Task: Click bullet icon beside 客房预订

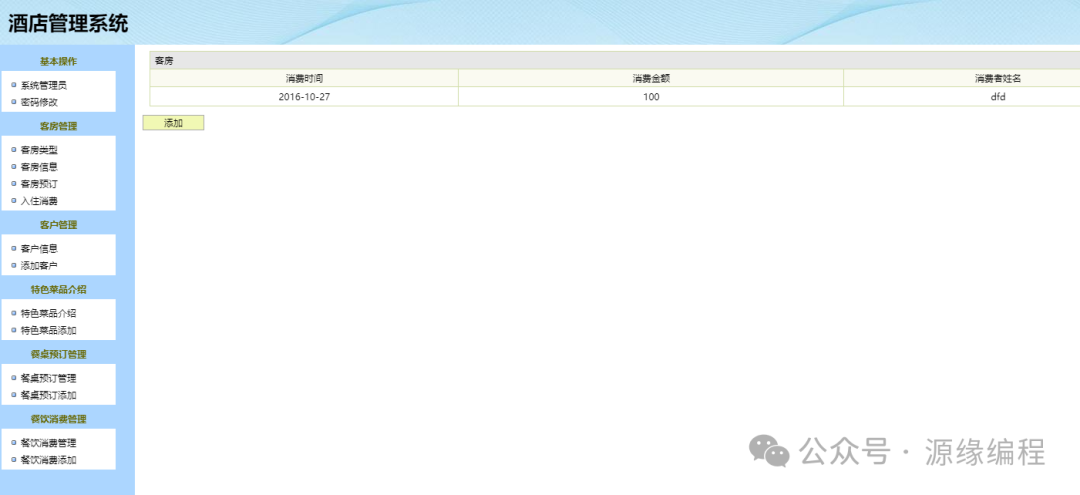Action: click(14, 184)
